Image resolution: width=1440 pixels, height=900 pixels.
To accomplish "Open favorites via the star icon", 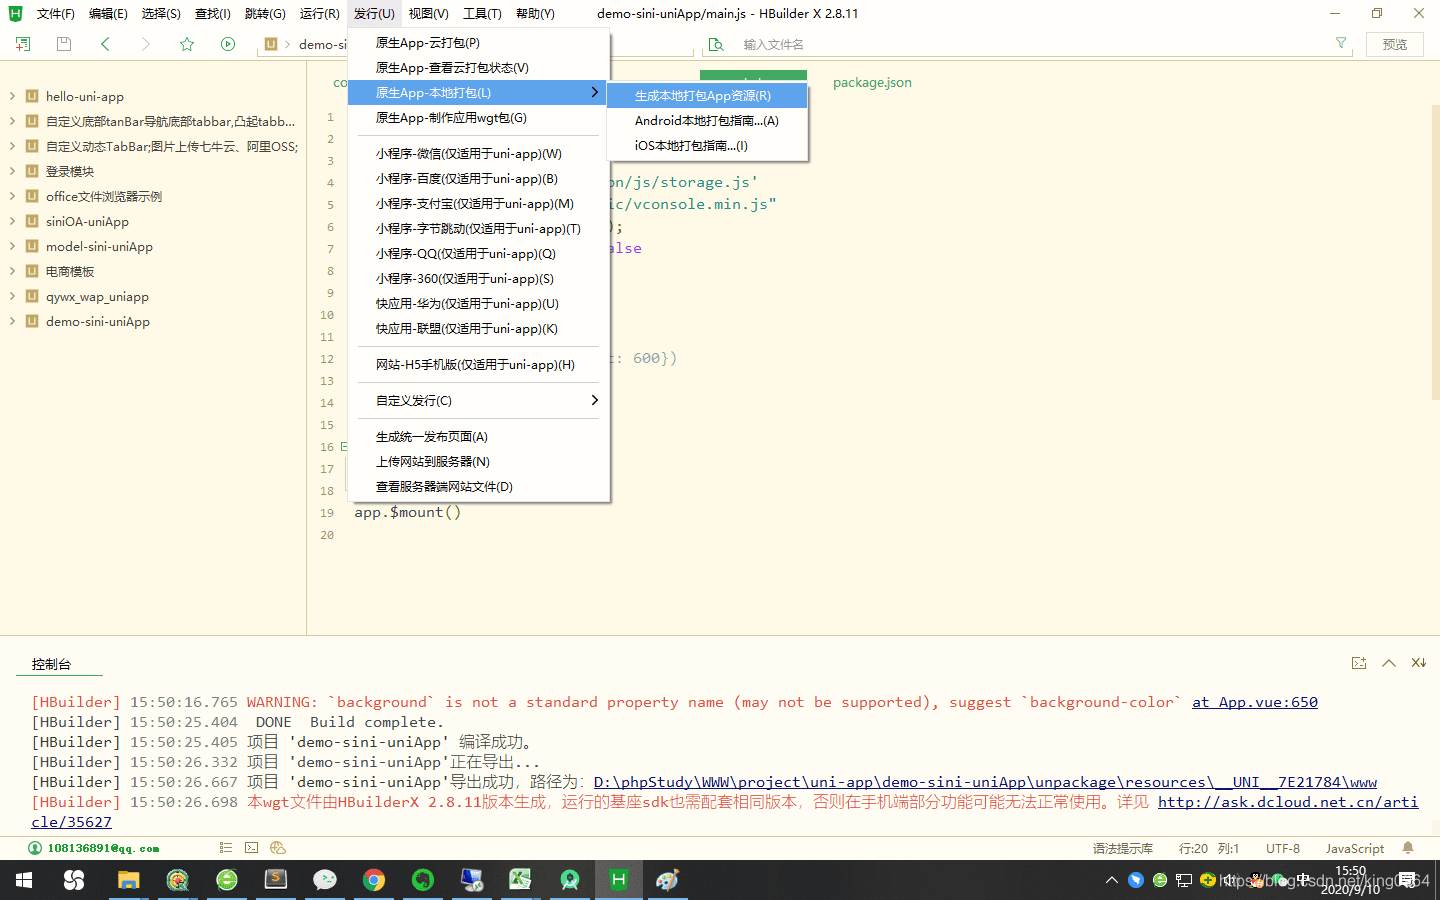I will [186, 44].
